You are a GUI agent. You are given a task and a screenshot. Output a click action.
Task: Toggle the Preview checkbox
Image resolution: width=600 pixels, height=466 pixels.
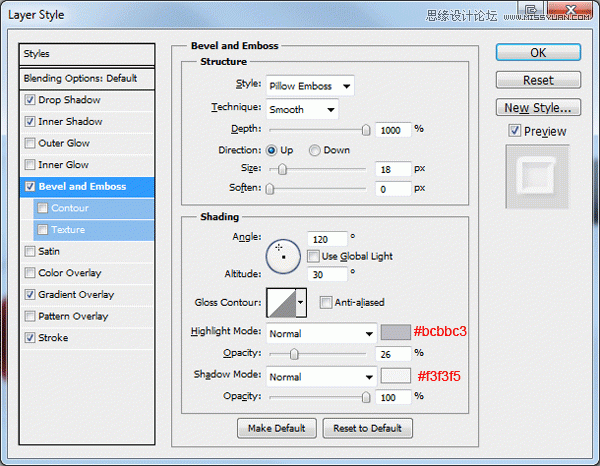[515, 131]
